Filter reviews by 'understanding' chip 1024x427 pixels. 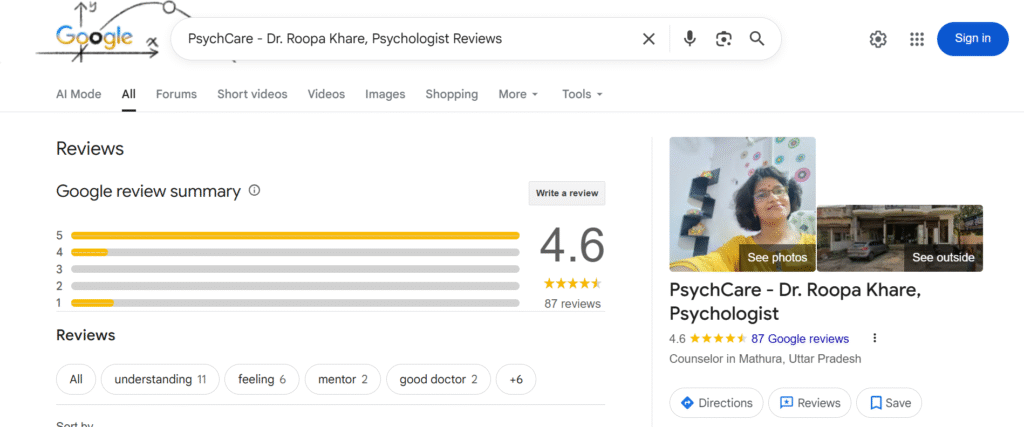click(160, 380)
